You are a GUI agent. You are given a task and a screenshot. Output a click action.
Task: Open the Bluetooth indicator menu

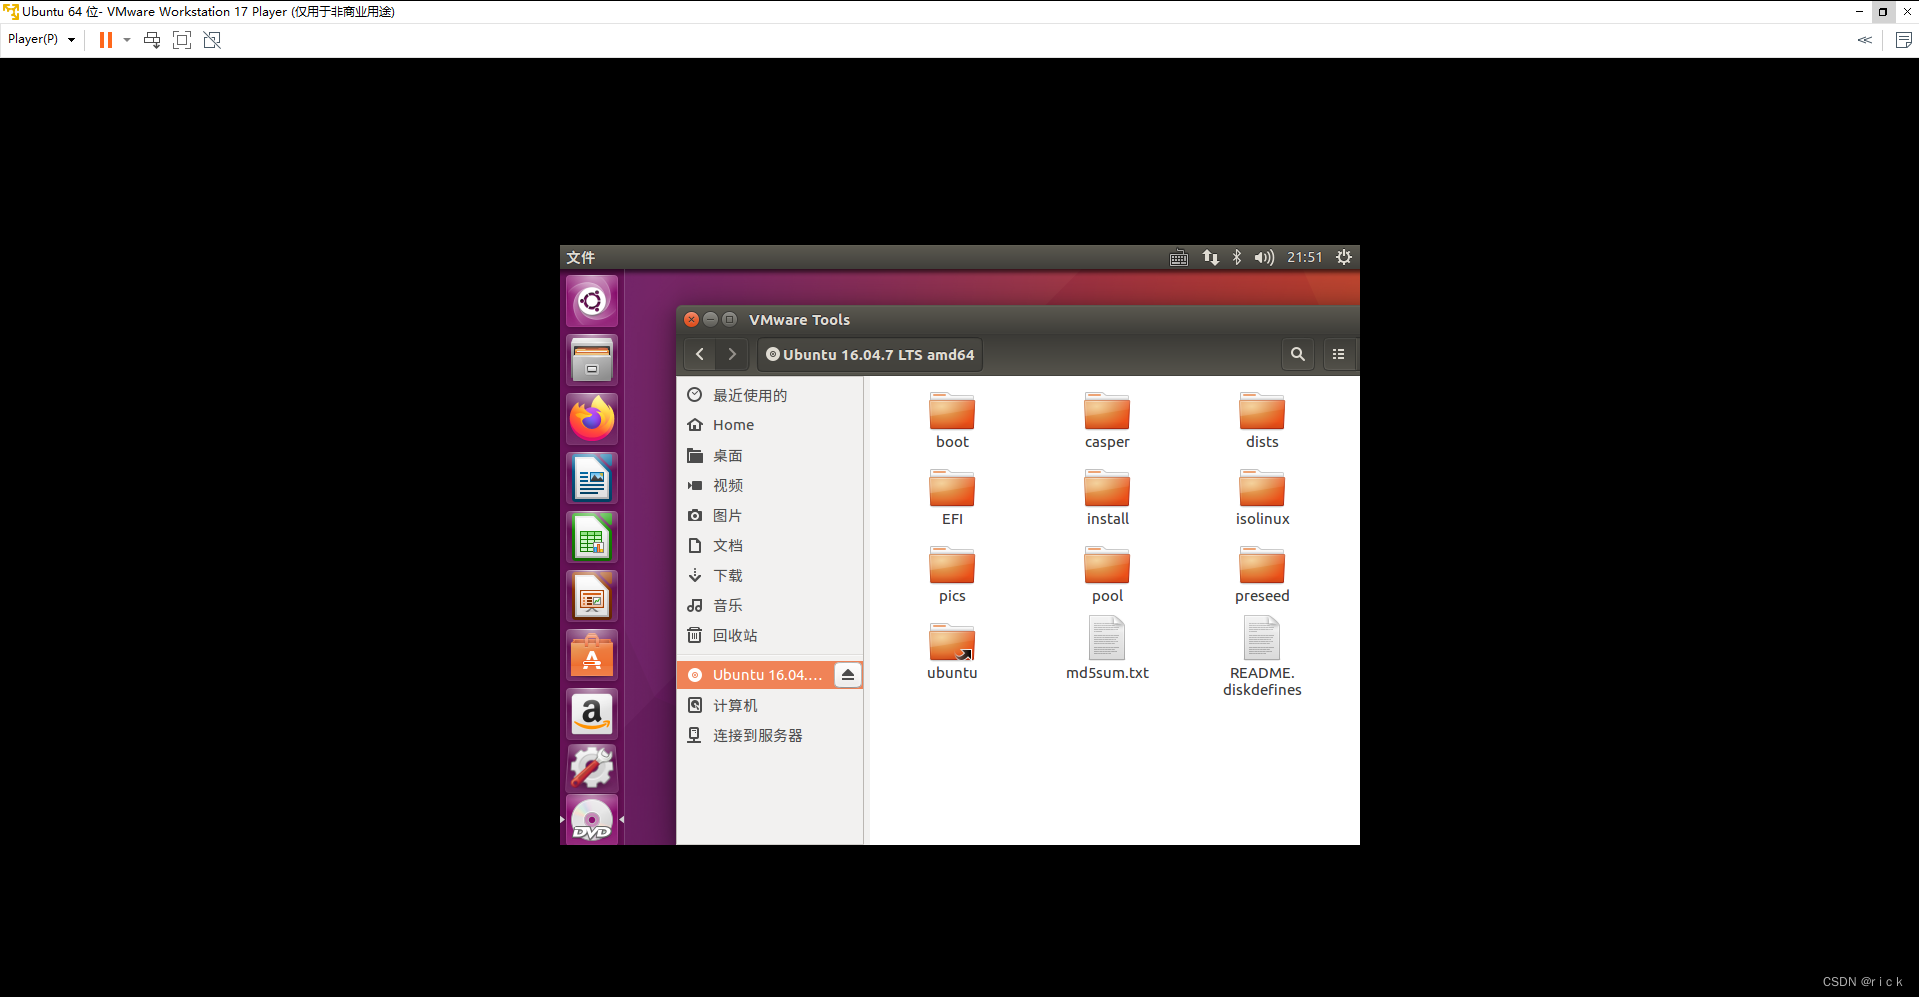click(x=1236, y=257)
